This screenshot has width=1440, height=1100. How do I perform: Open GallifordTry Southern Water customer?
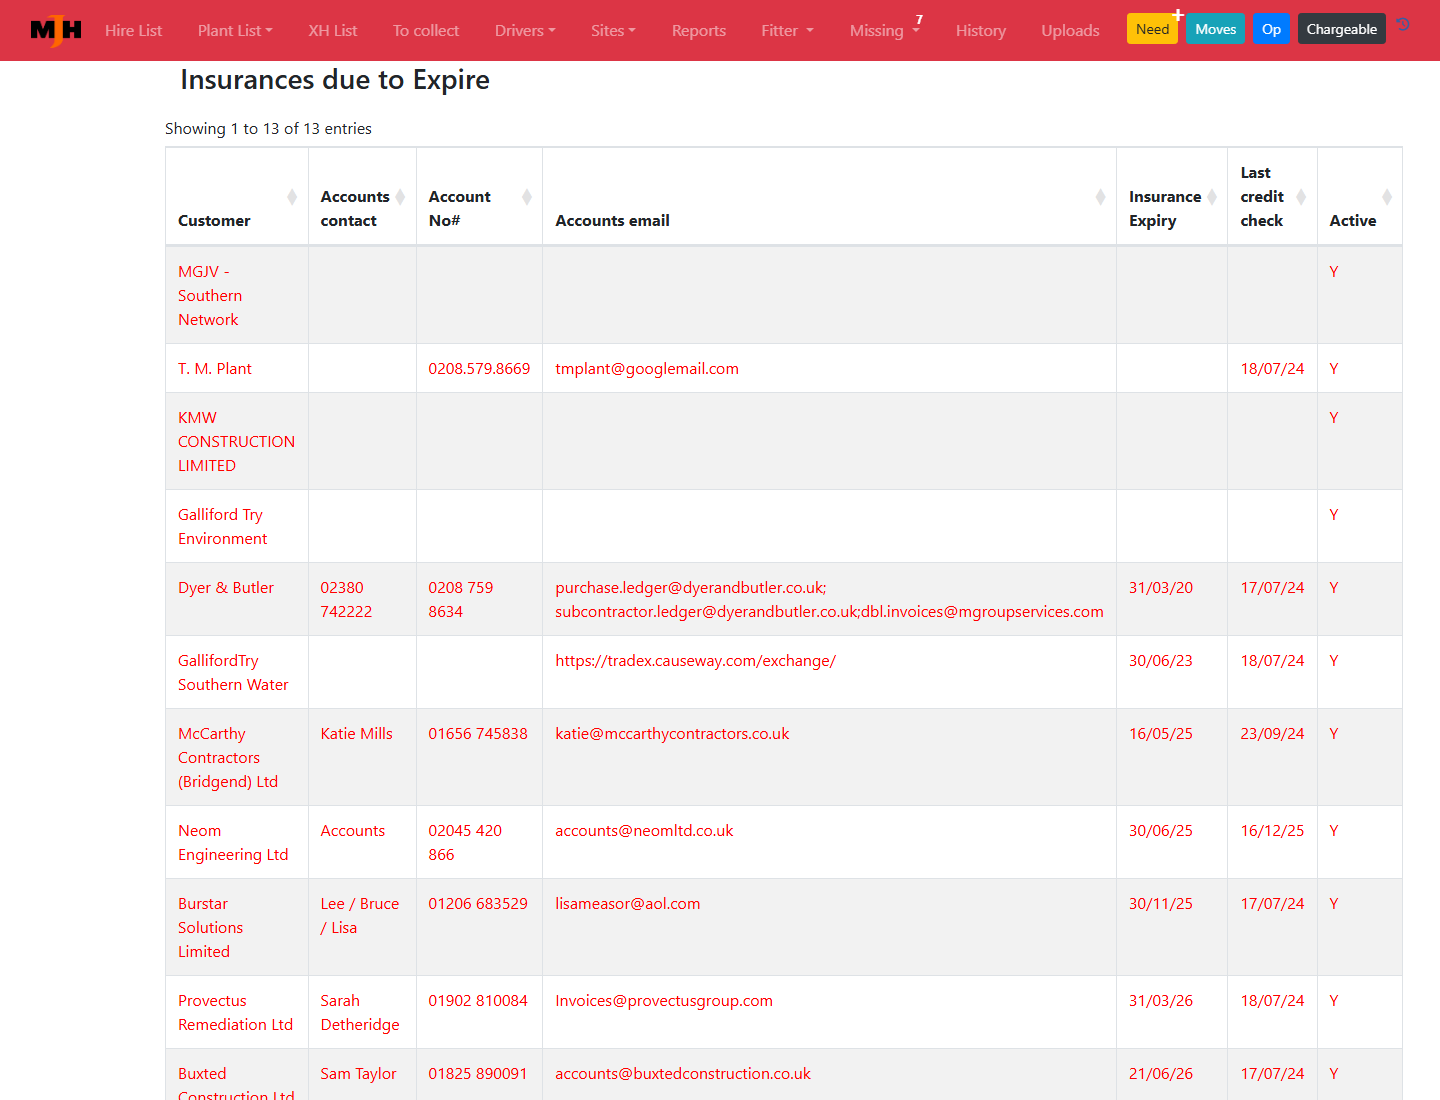click(233, 673)
